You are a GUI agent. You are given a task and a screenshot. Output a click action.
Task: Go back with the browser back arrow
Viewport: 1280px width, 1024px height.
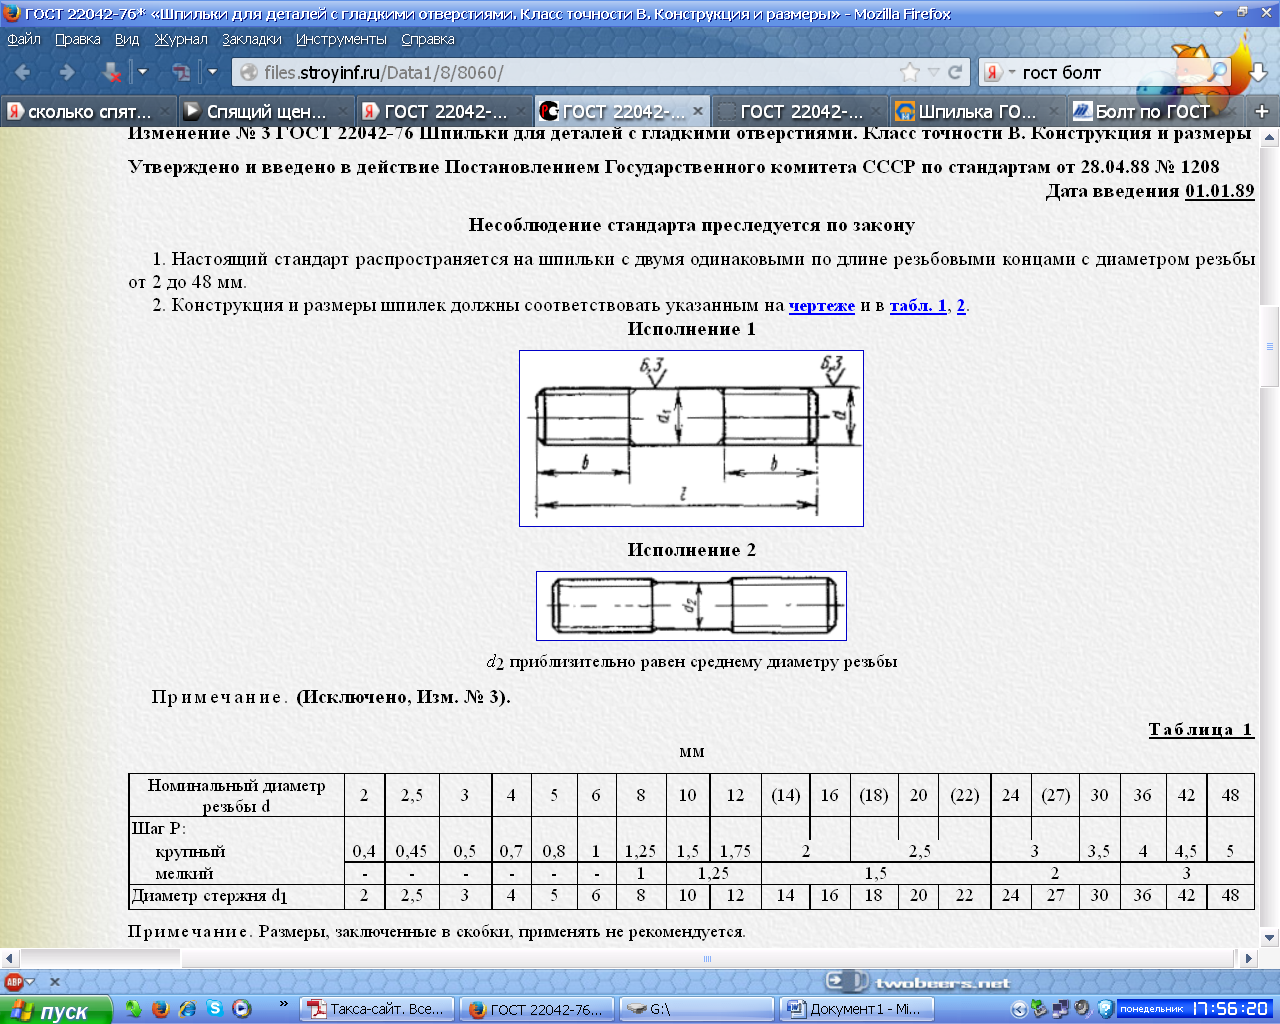coord(23,72)
